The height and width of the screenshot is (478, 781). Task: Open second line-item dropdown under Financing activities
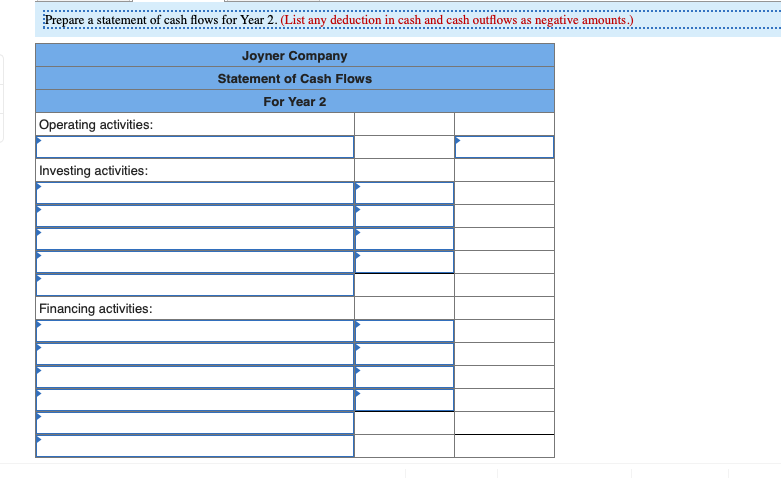(x=195, y=354)
